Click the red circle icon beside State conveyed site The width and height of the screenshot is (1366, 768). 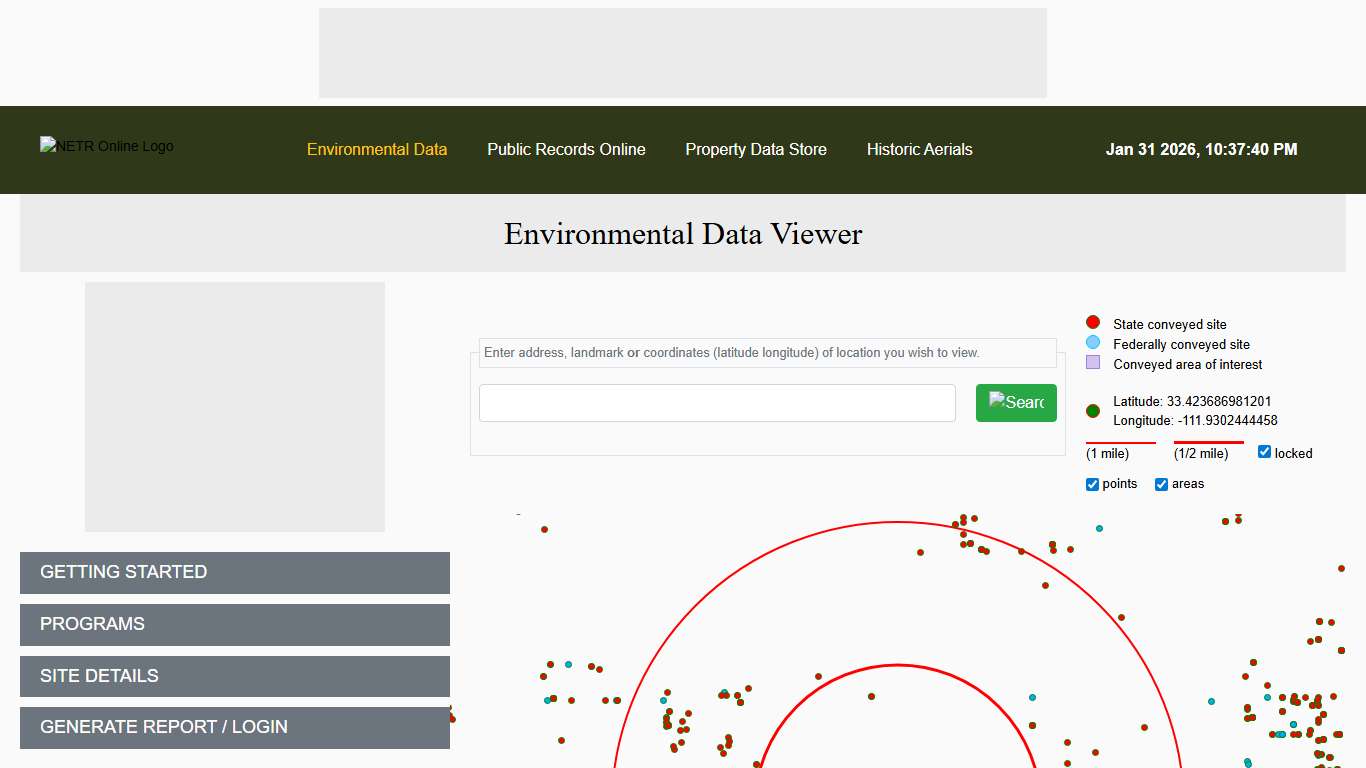point(1092,322)
